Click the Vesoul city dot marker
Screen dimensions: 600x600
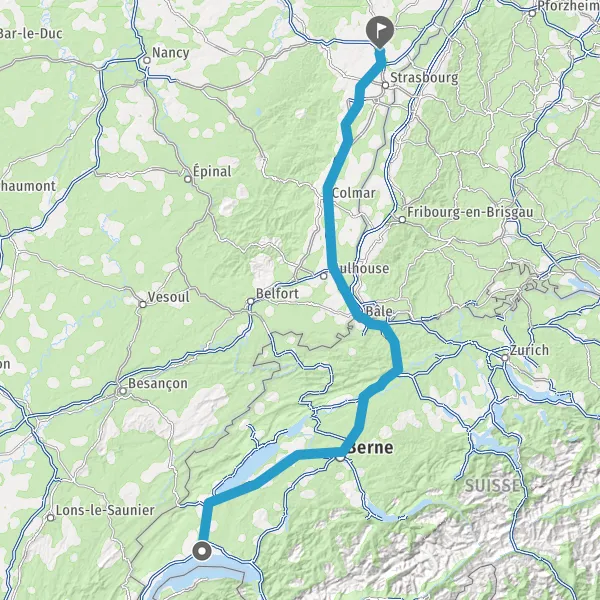[143, 305]
